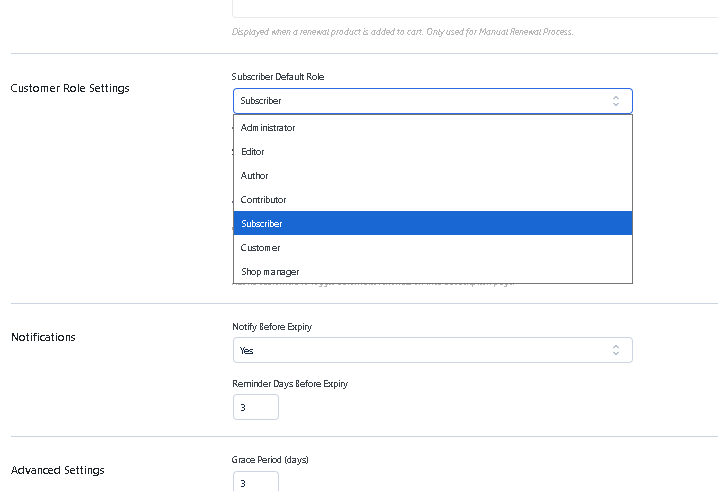This screenshot has width=718, height=491.
Task: Click the Subscriber Default Role label
Action: [278, 77]
